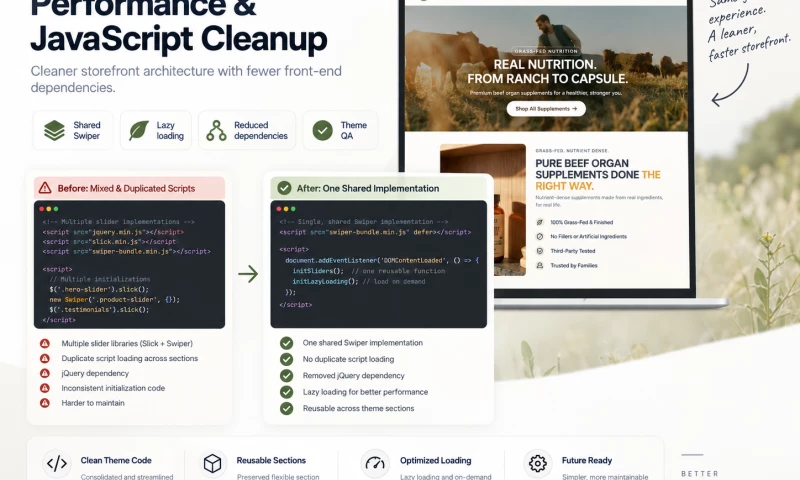This screenshot has width=800, height=480.
Task: Click warning icon beside Duplicate script loading
Action: click(x=45, y=358)
